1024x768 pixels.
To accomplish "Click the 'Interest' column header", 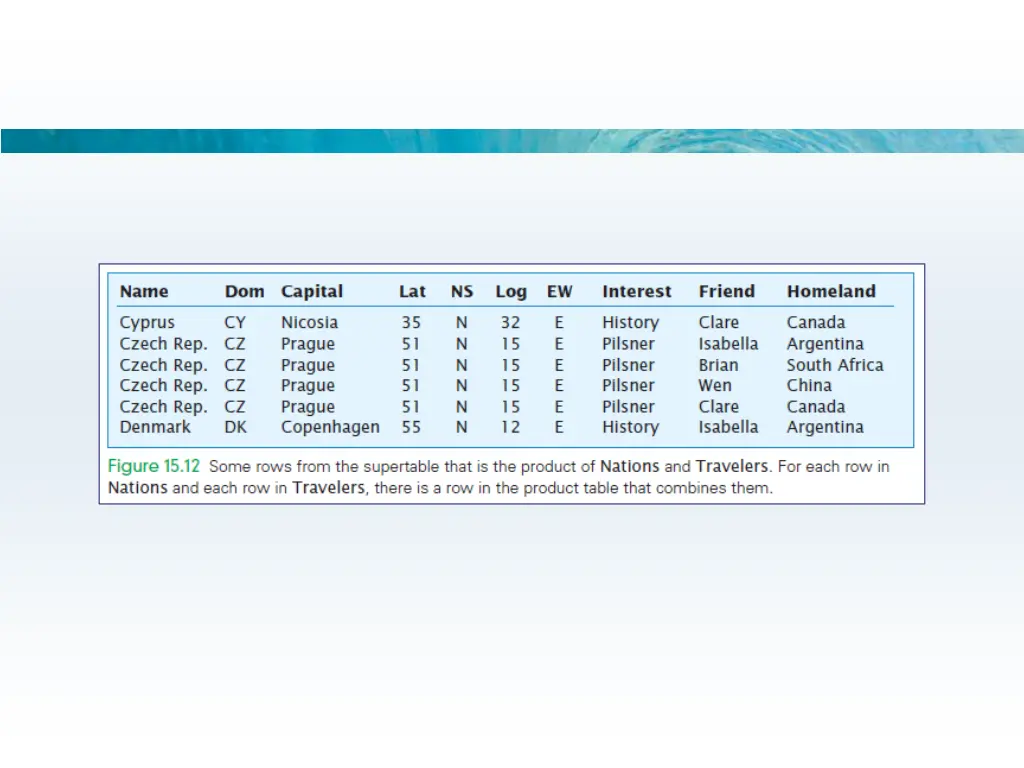I will pos(636,291).
